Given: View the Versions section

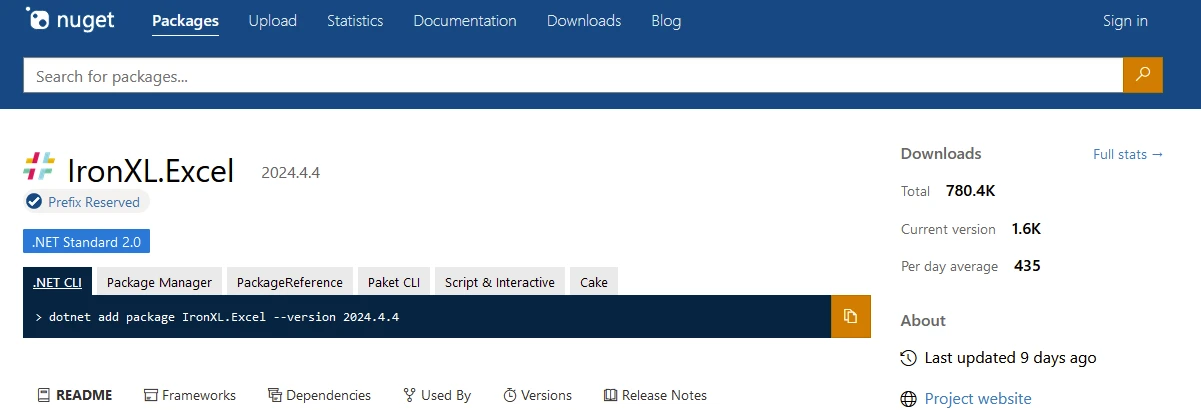Looking at the screenshot, I should point(538,395).
